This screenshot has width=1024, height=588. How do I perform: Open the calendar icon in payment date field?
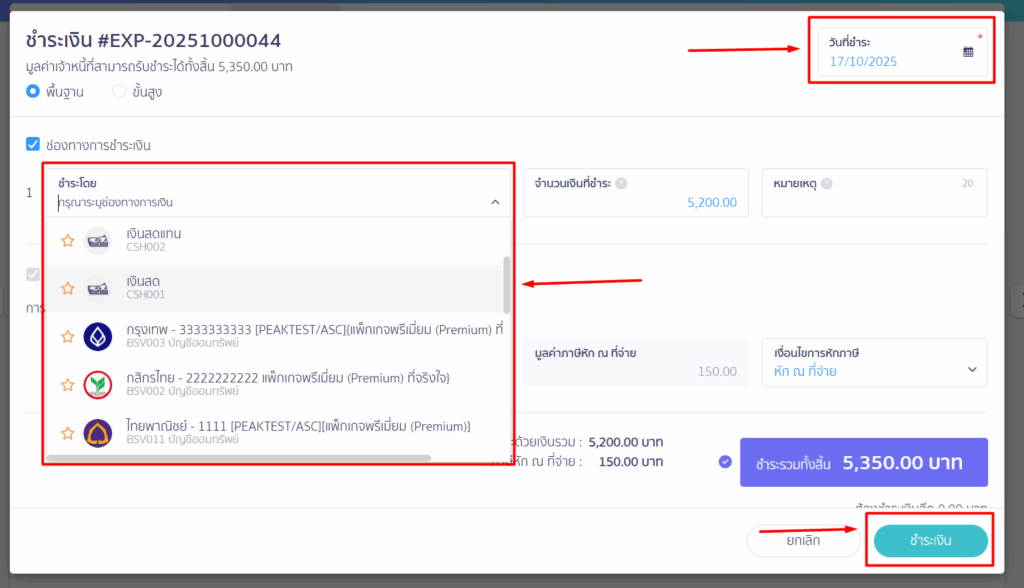pyautogui.click(x=968, y=52)
